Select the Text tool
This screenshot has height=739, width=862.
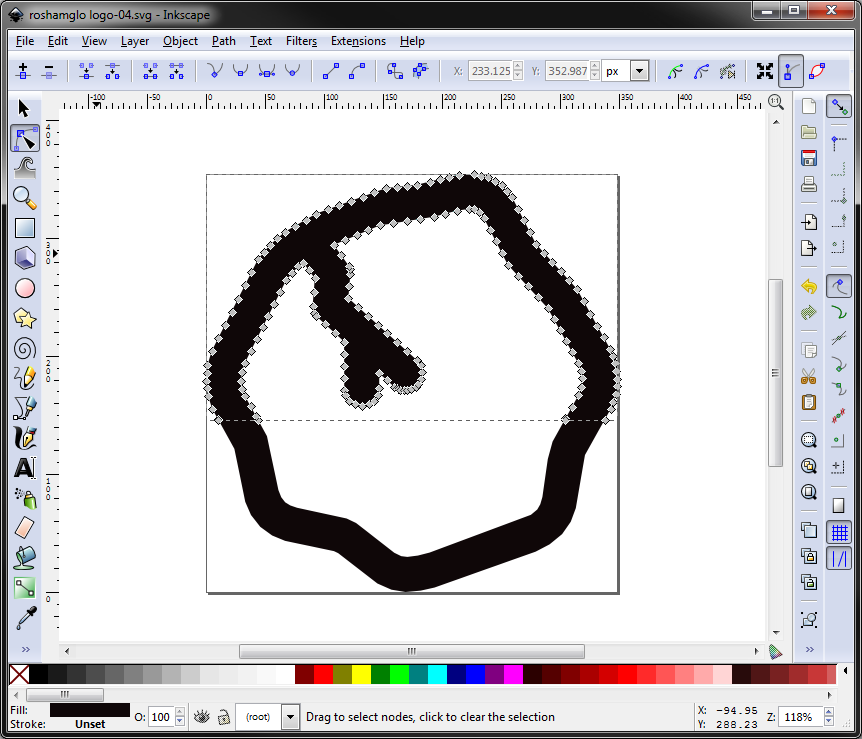pyautogui.click(x=25, y=468)
